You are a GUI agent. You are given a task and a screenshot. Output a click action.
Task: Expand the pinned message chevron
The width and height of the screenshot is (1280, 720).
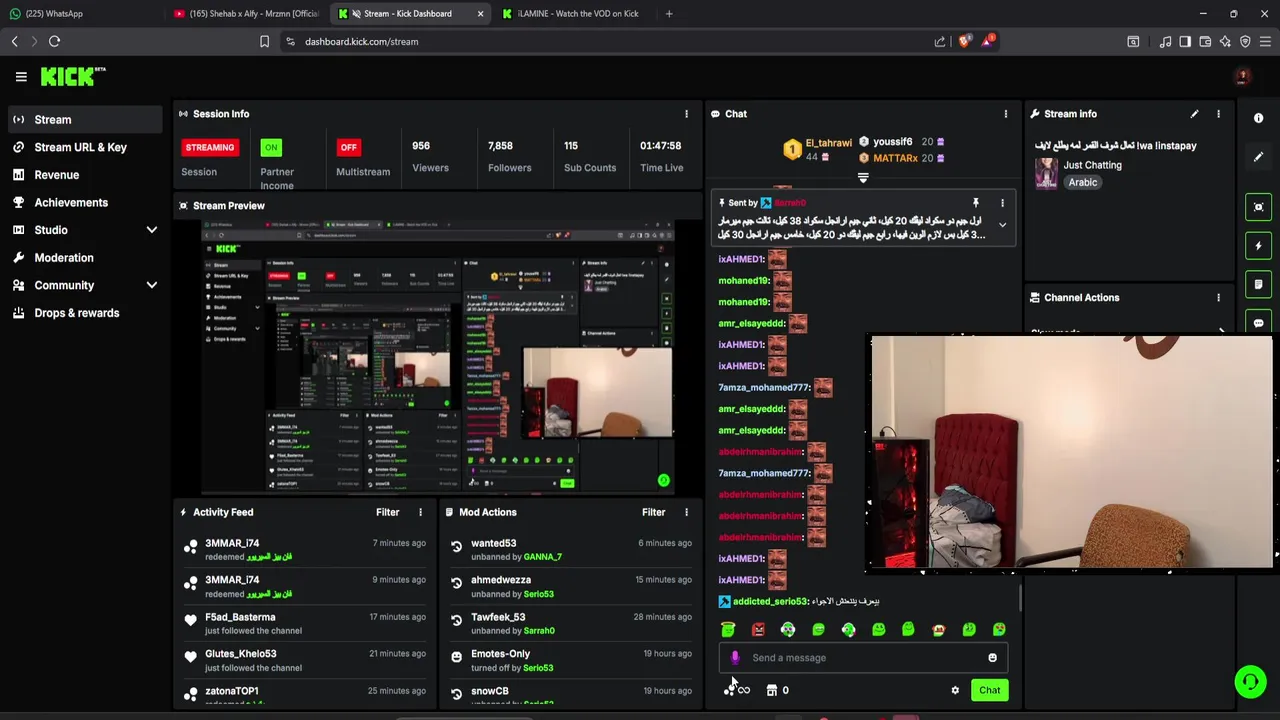[1002, 225]
